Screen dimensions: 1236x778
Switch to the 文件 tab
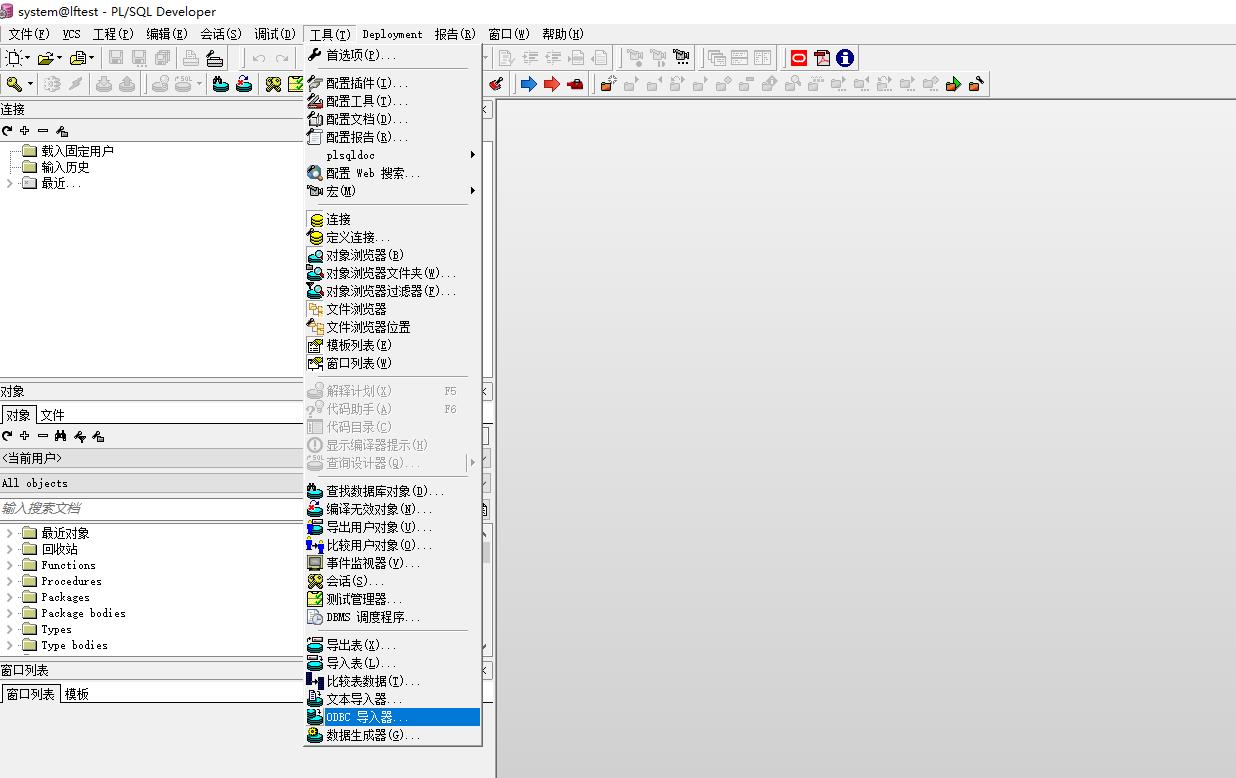pos(53,415)
